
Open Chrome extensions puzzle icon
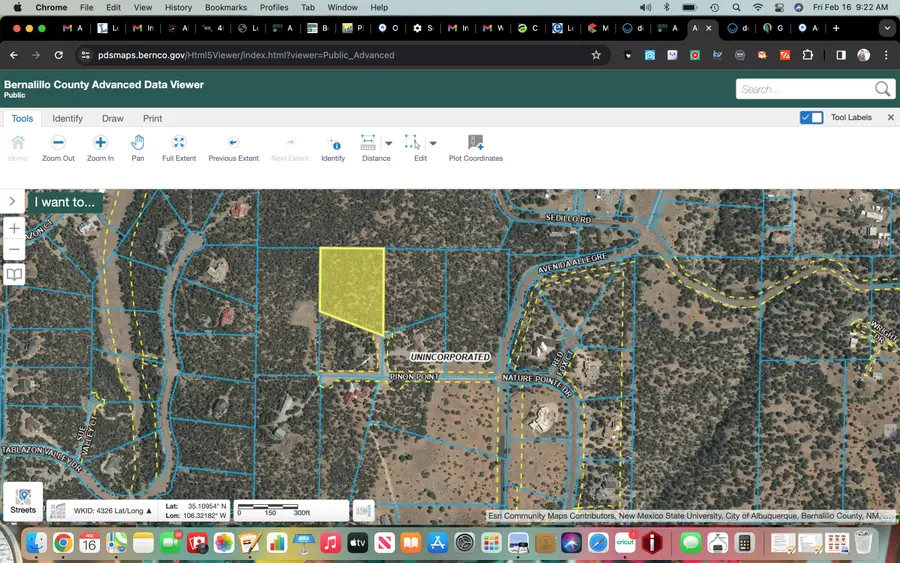(x=808, y=55)
